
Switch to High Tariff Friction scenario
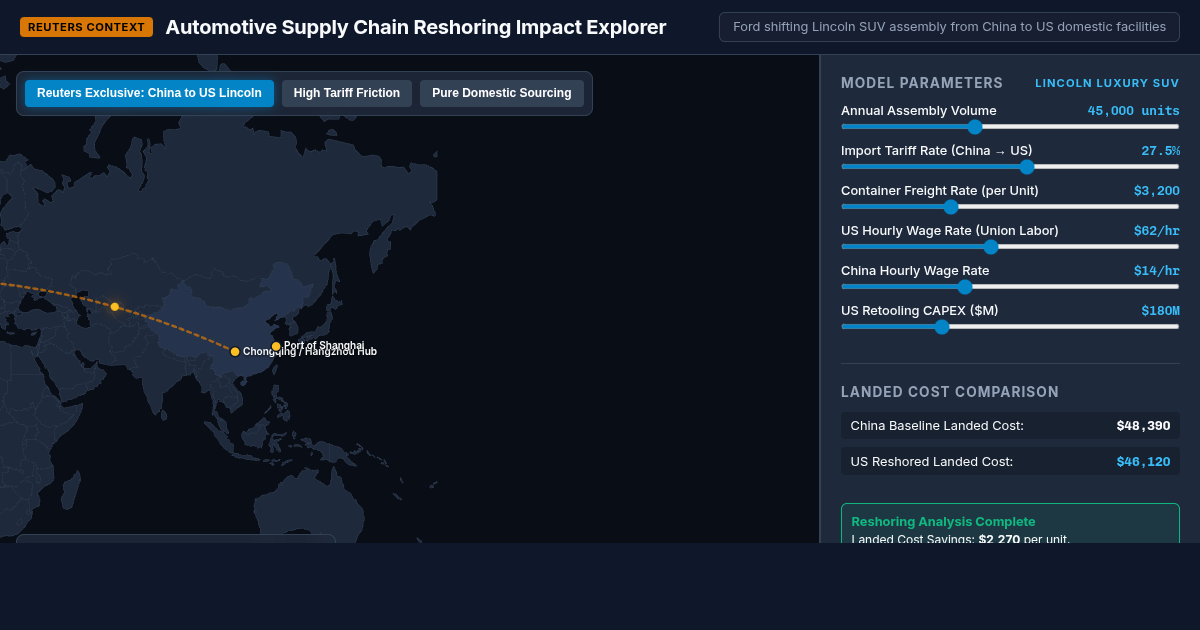[x=347, y=93]
